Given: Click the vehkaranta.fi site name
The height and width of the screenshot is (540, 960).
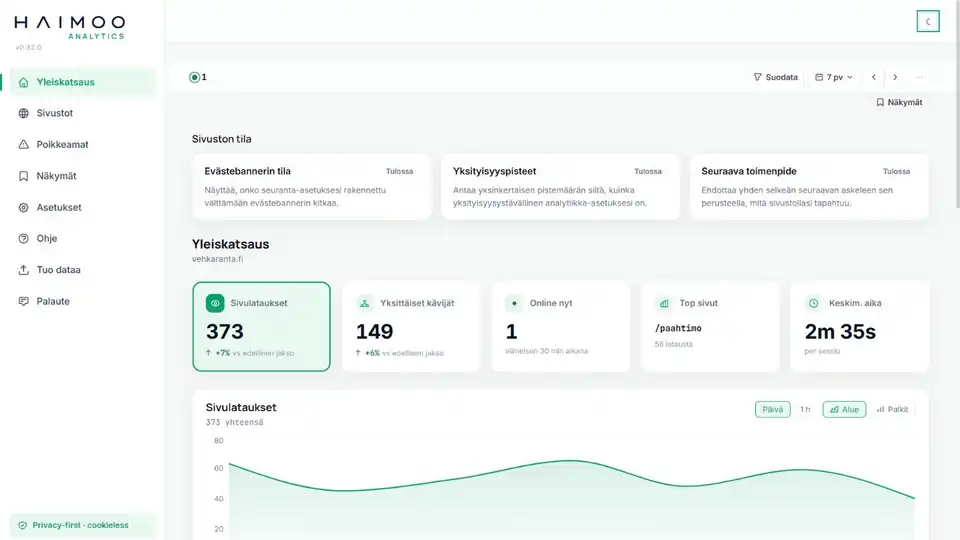Looking at the screenshot, I should pyautogui.click(x=217, y=259).
